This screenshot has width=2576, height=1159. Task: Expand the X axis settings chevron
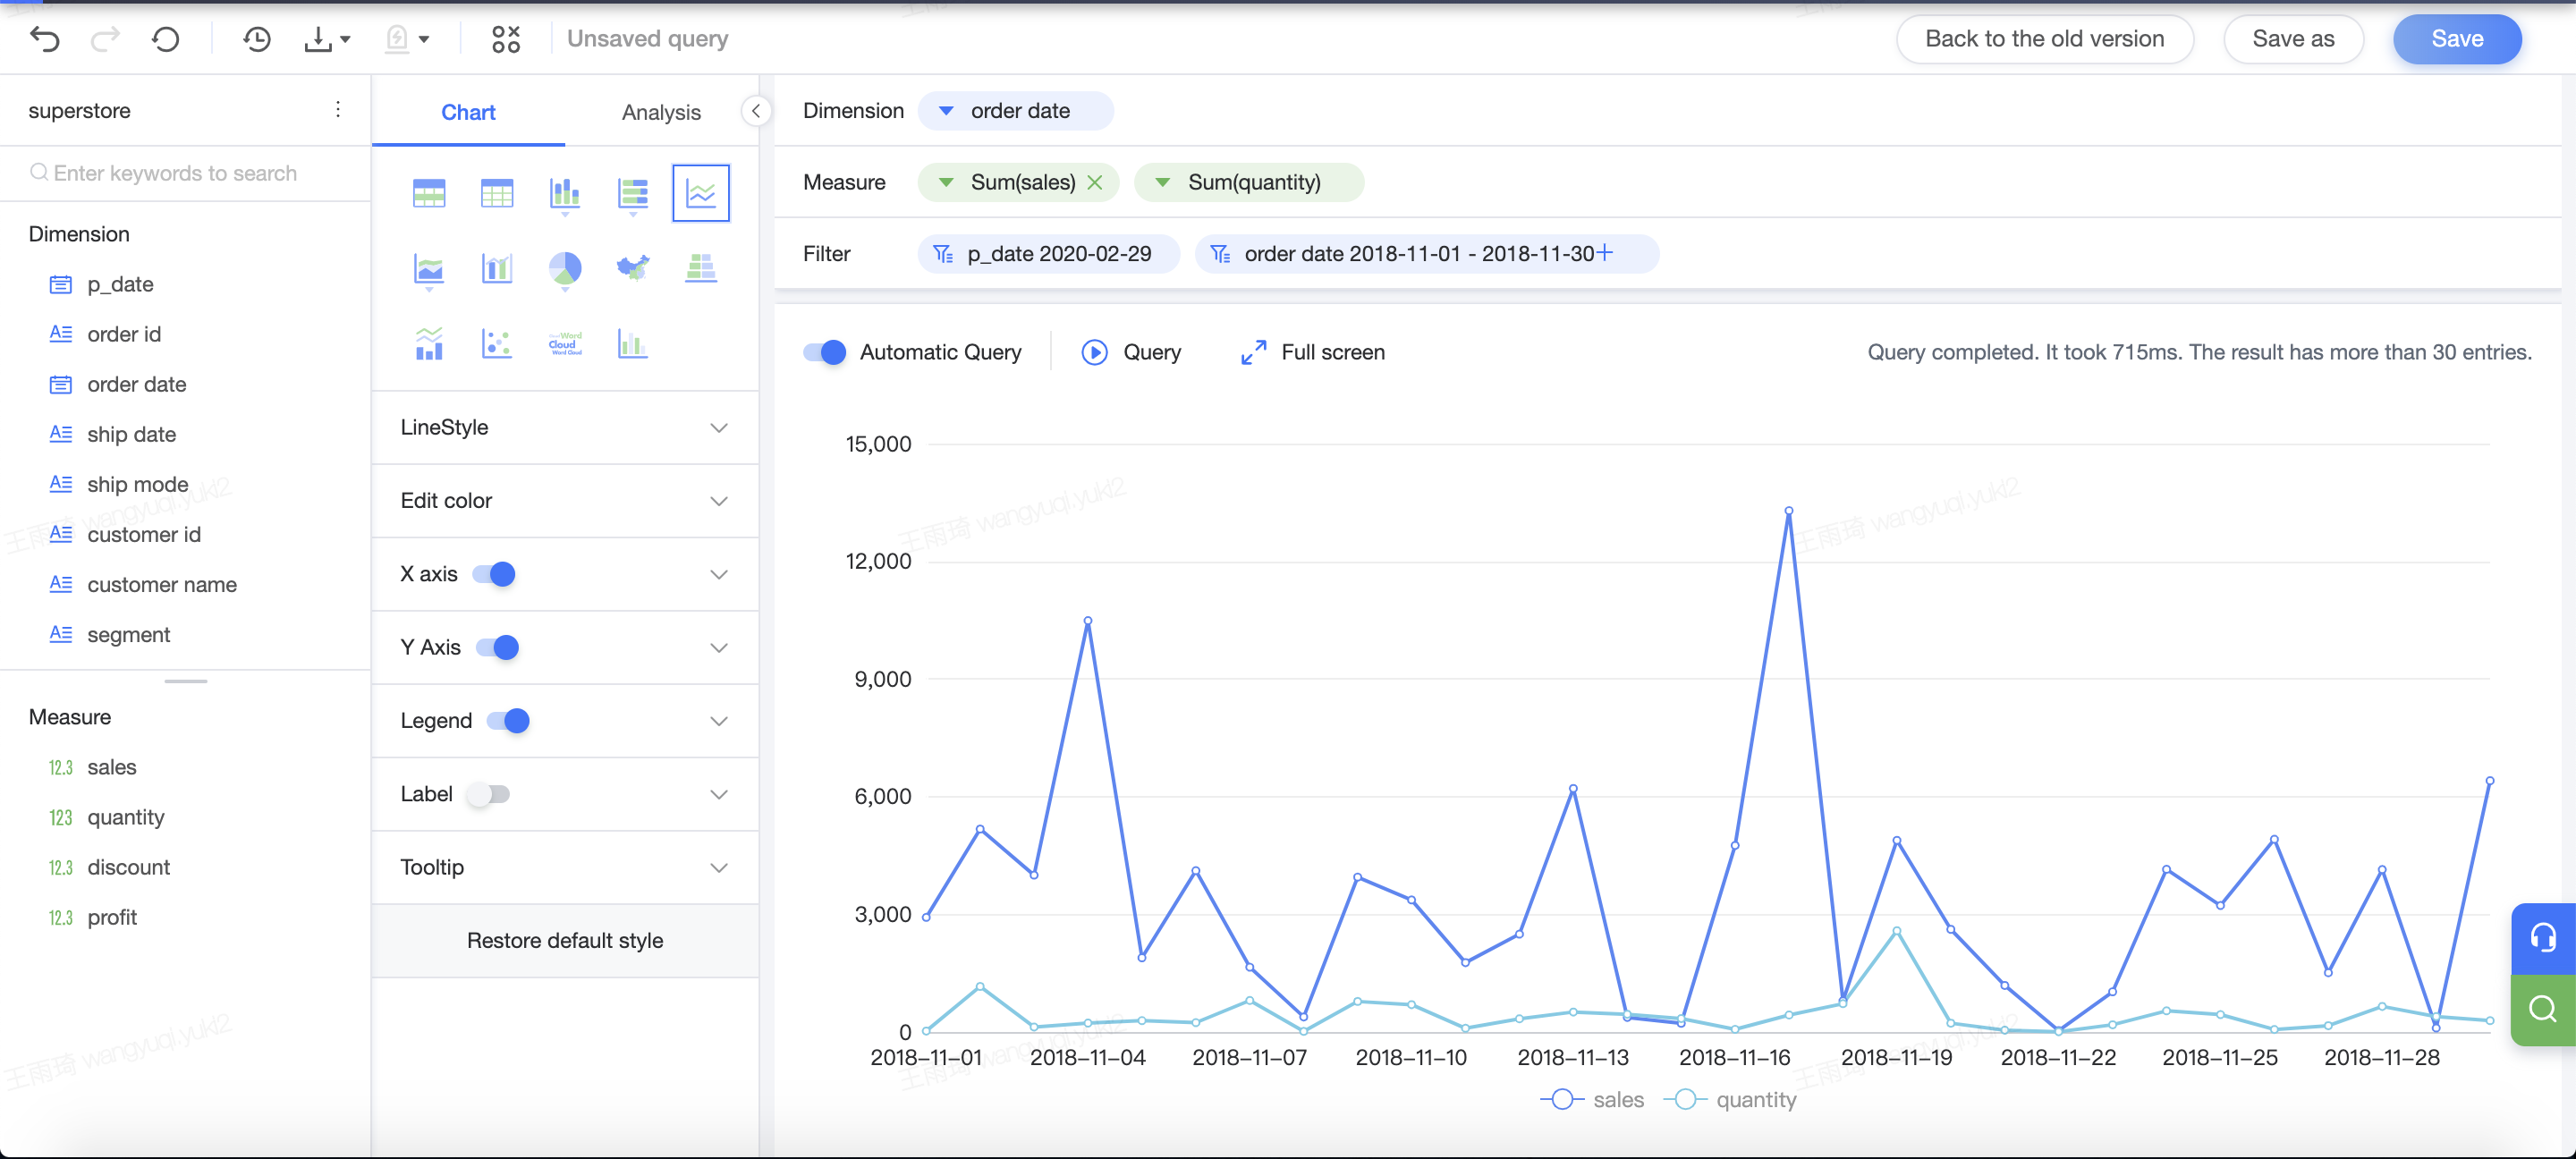tap(719, 574)
